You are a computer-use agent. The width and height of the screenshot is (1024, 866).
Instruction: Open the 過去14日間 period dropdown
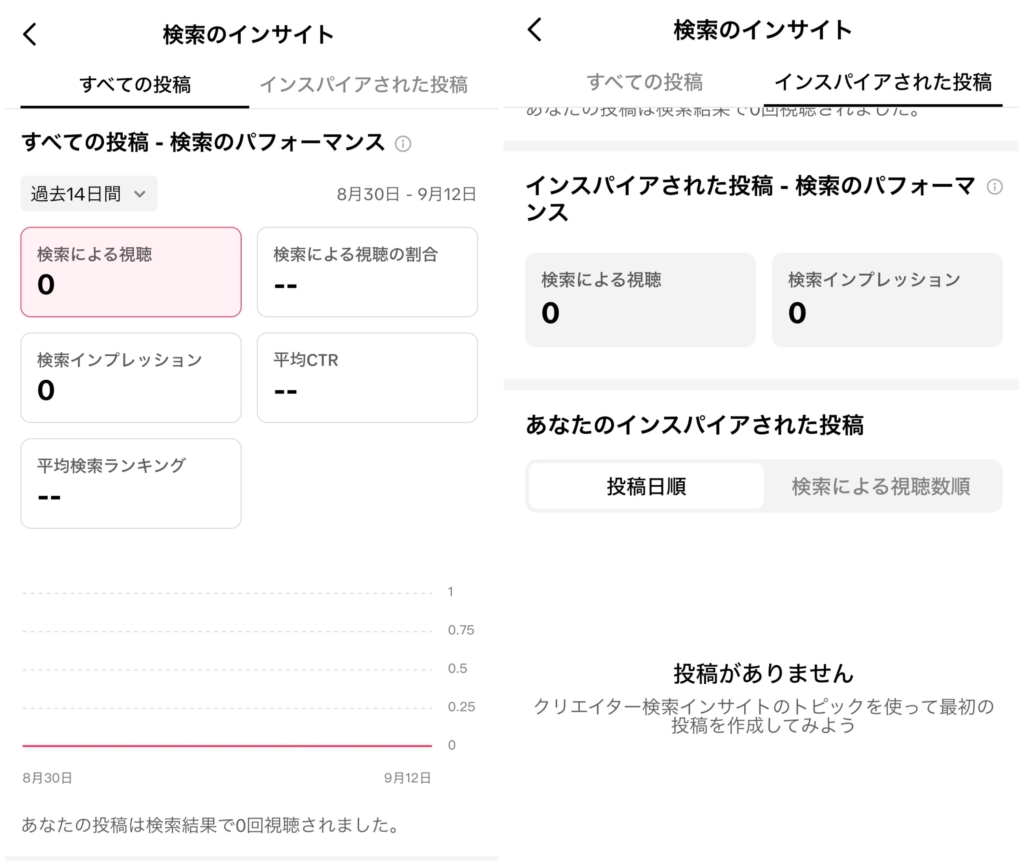tap(89, 194)
